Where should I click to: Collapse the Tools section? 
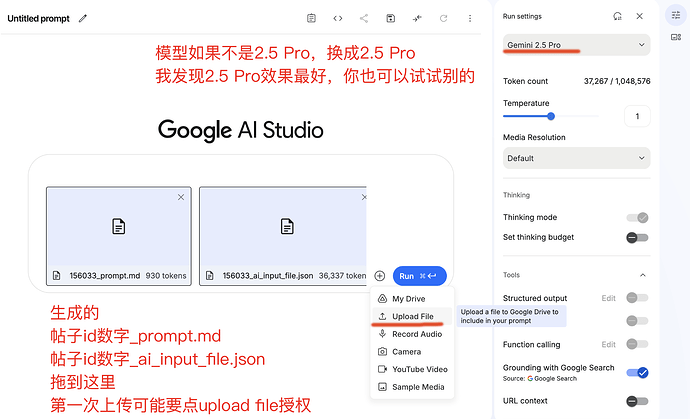point(641,275)
